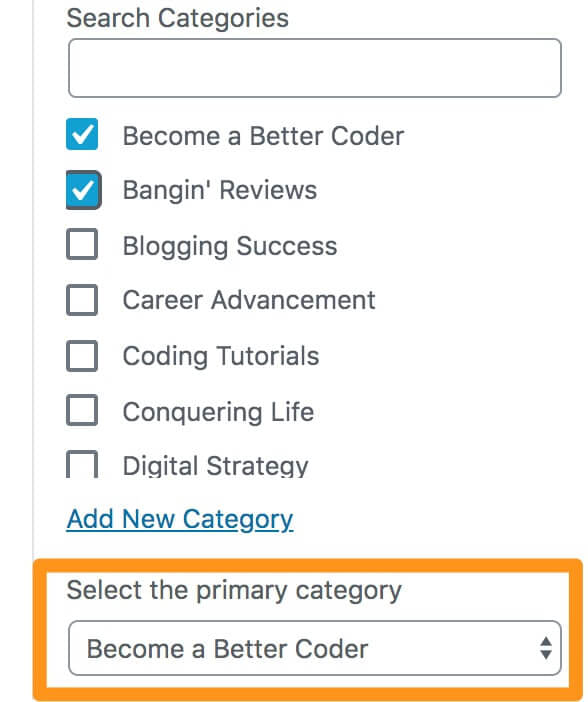Click the 'Search Categories' field label

pyautogui.click(x=177, y=18)
